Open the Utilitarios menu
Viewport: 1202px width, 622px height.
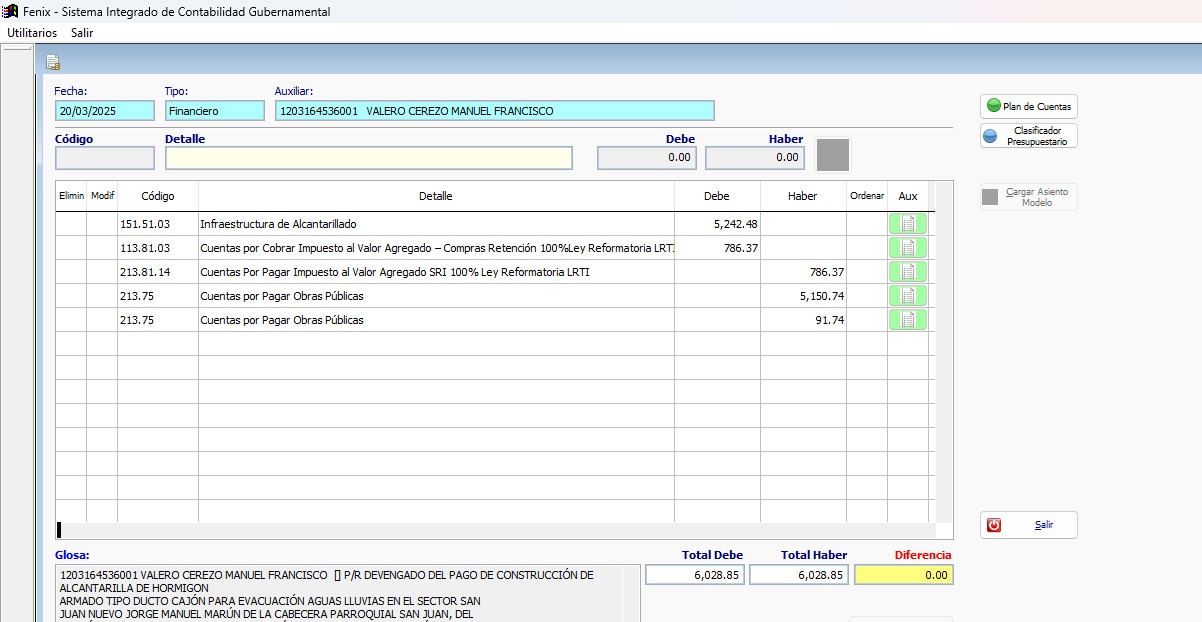tap(32, 33)
